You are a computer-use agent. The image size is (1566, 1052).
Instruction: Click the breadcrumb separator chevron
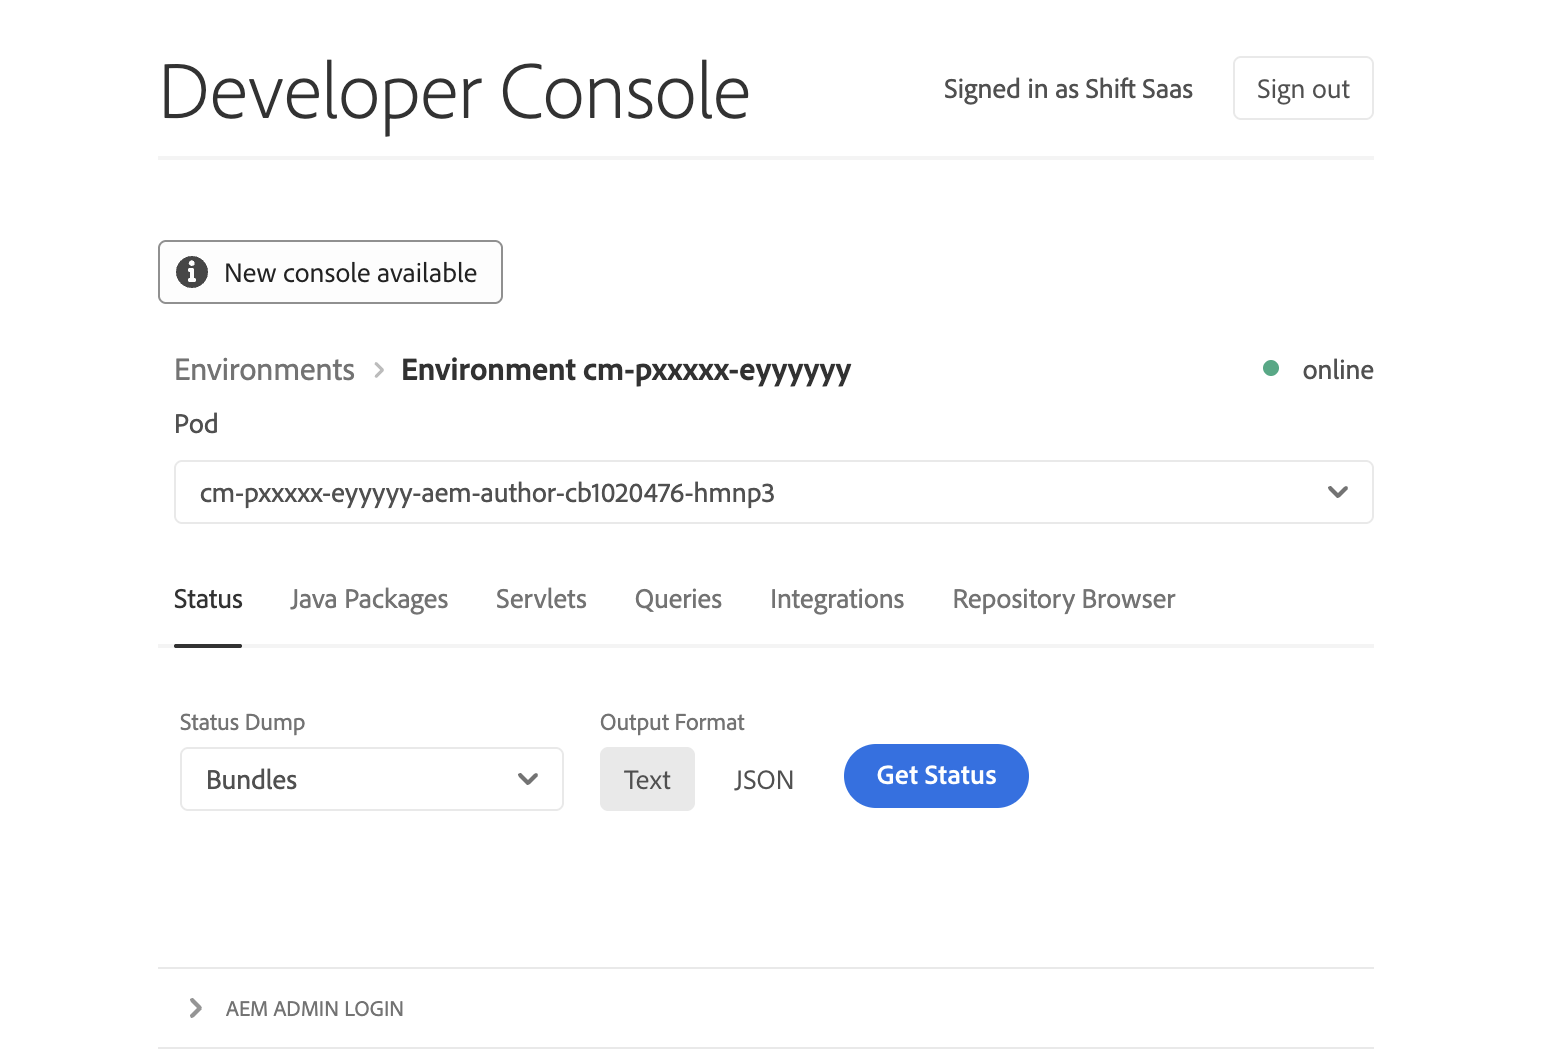point(379,370)
